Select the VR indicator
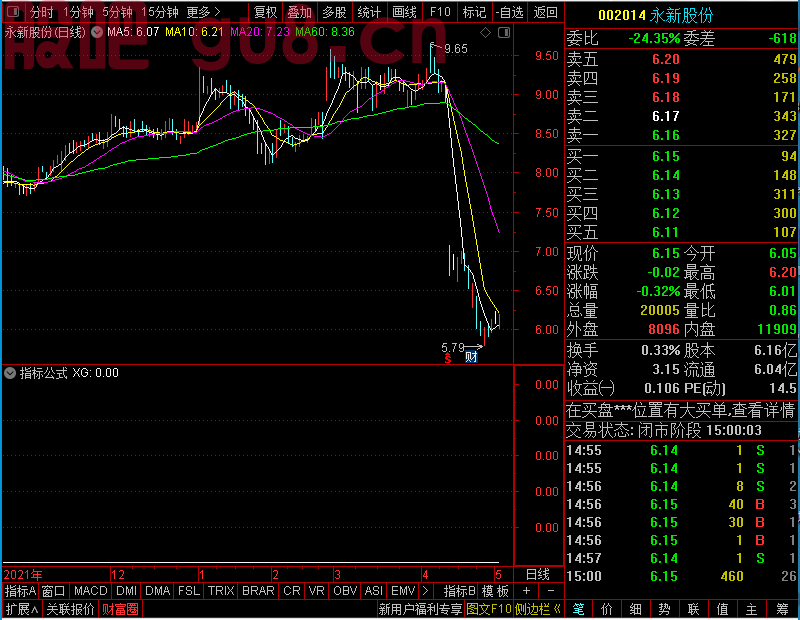Image resolution: width=800 pixels, height=620 pixels. click(x=316, y=591)
